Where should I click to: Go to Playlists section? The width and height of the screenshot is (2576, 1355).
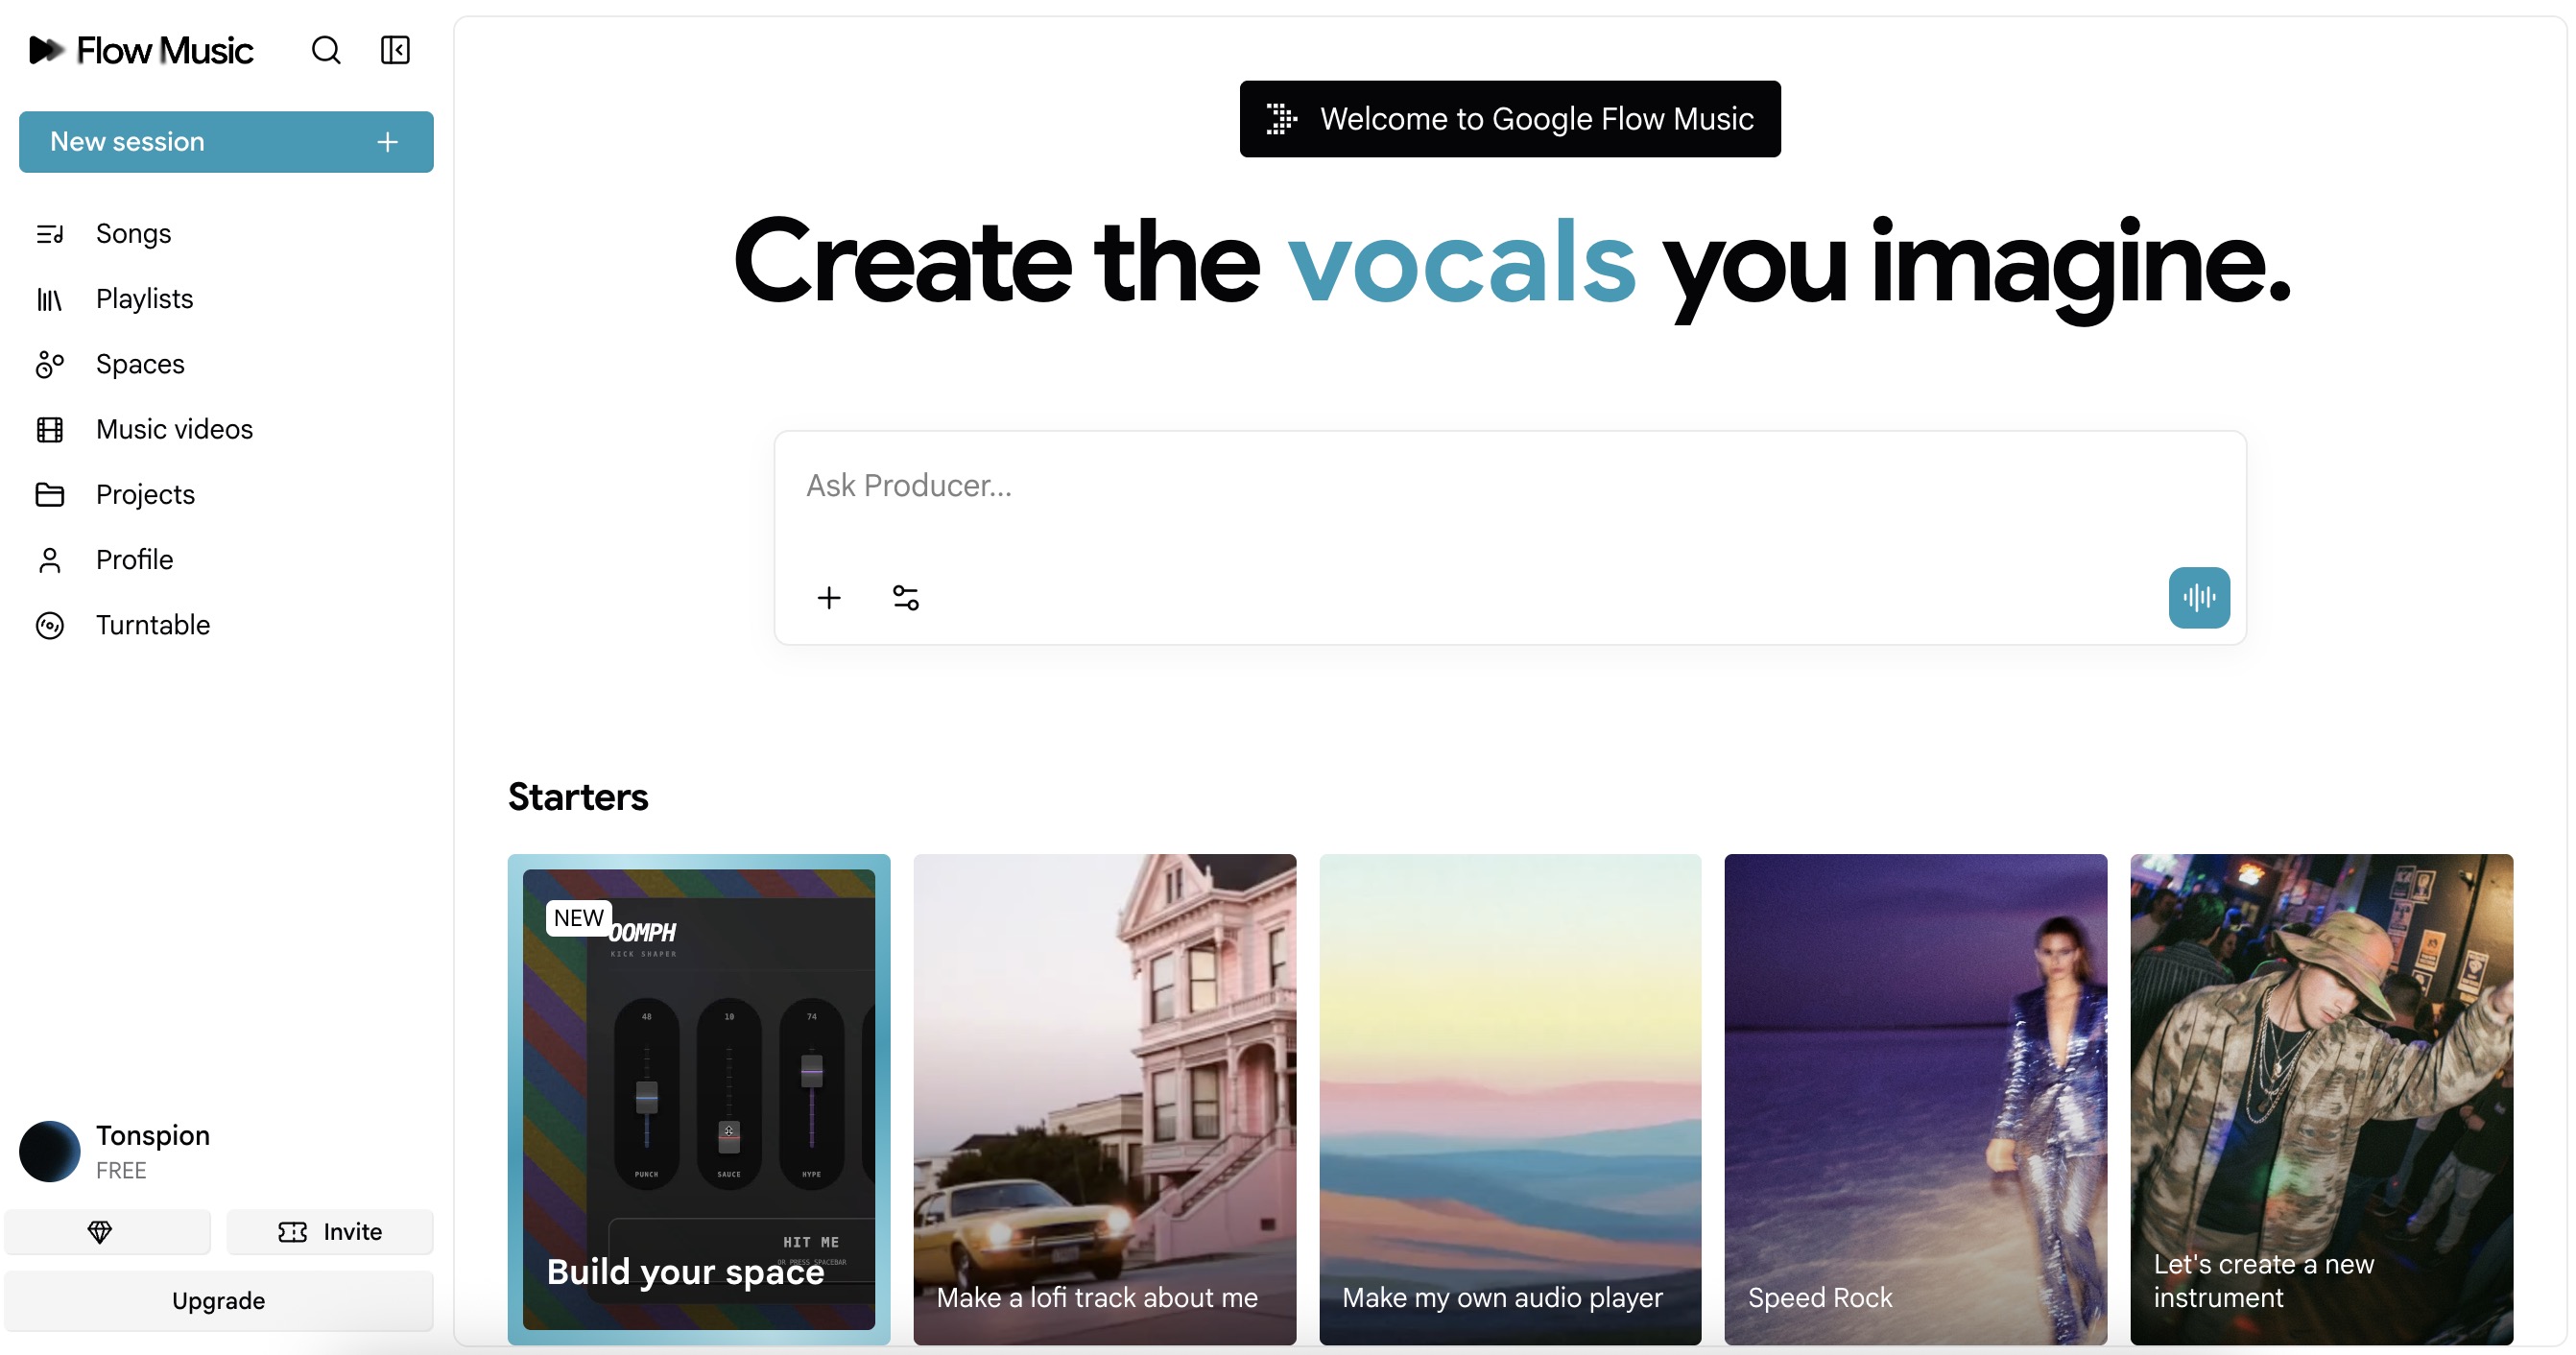pos(144,298)
